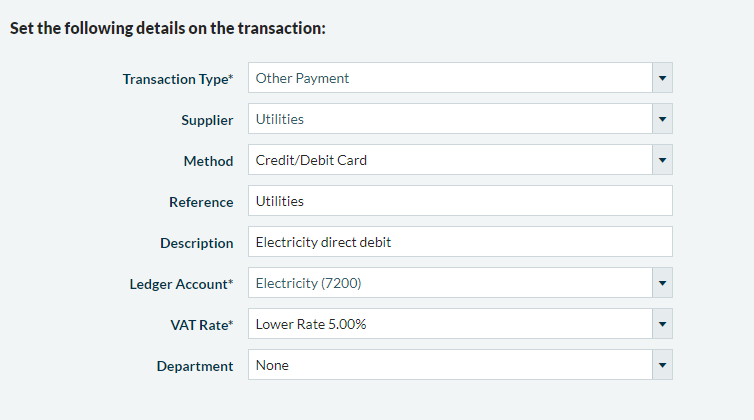This screenshot has height=420, width=754.
Task: Click the 'Method' field label
Action: (208, 161)
